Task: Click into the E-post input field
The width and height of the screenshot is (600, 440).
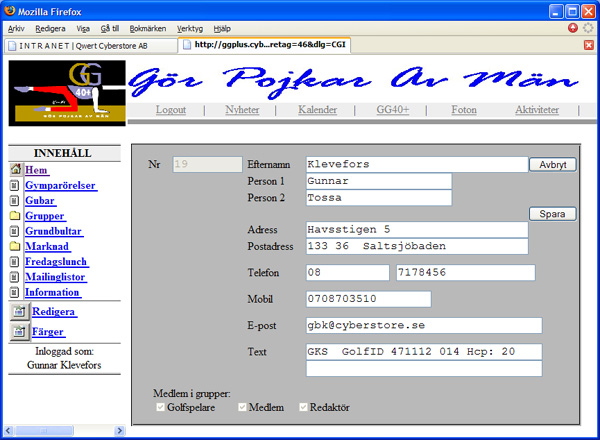Action: [424, 325]
